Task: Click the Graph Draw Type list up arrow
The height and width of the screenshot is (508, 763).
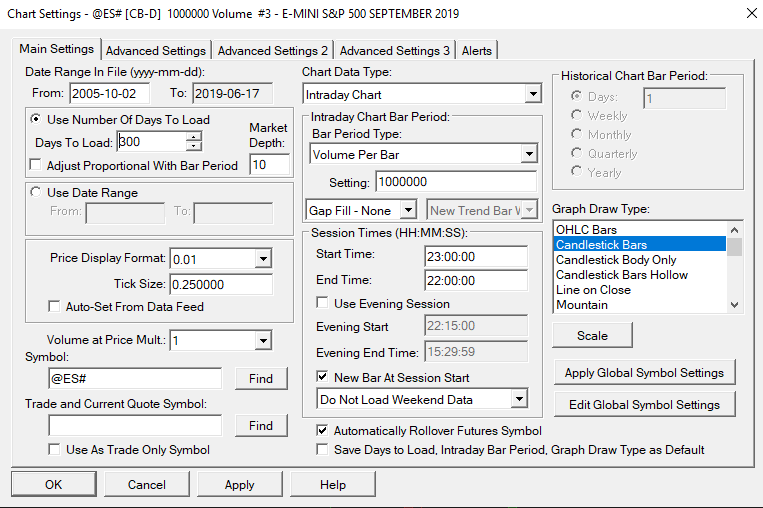Action: (735, 230)
